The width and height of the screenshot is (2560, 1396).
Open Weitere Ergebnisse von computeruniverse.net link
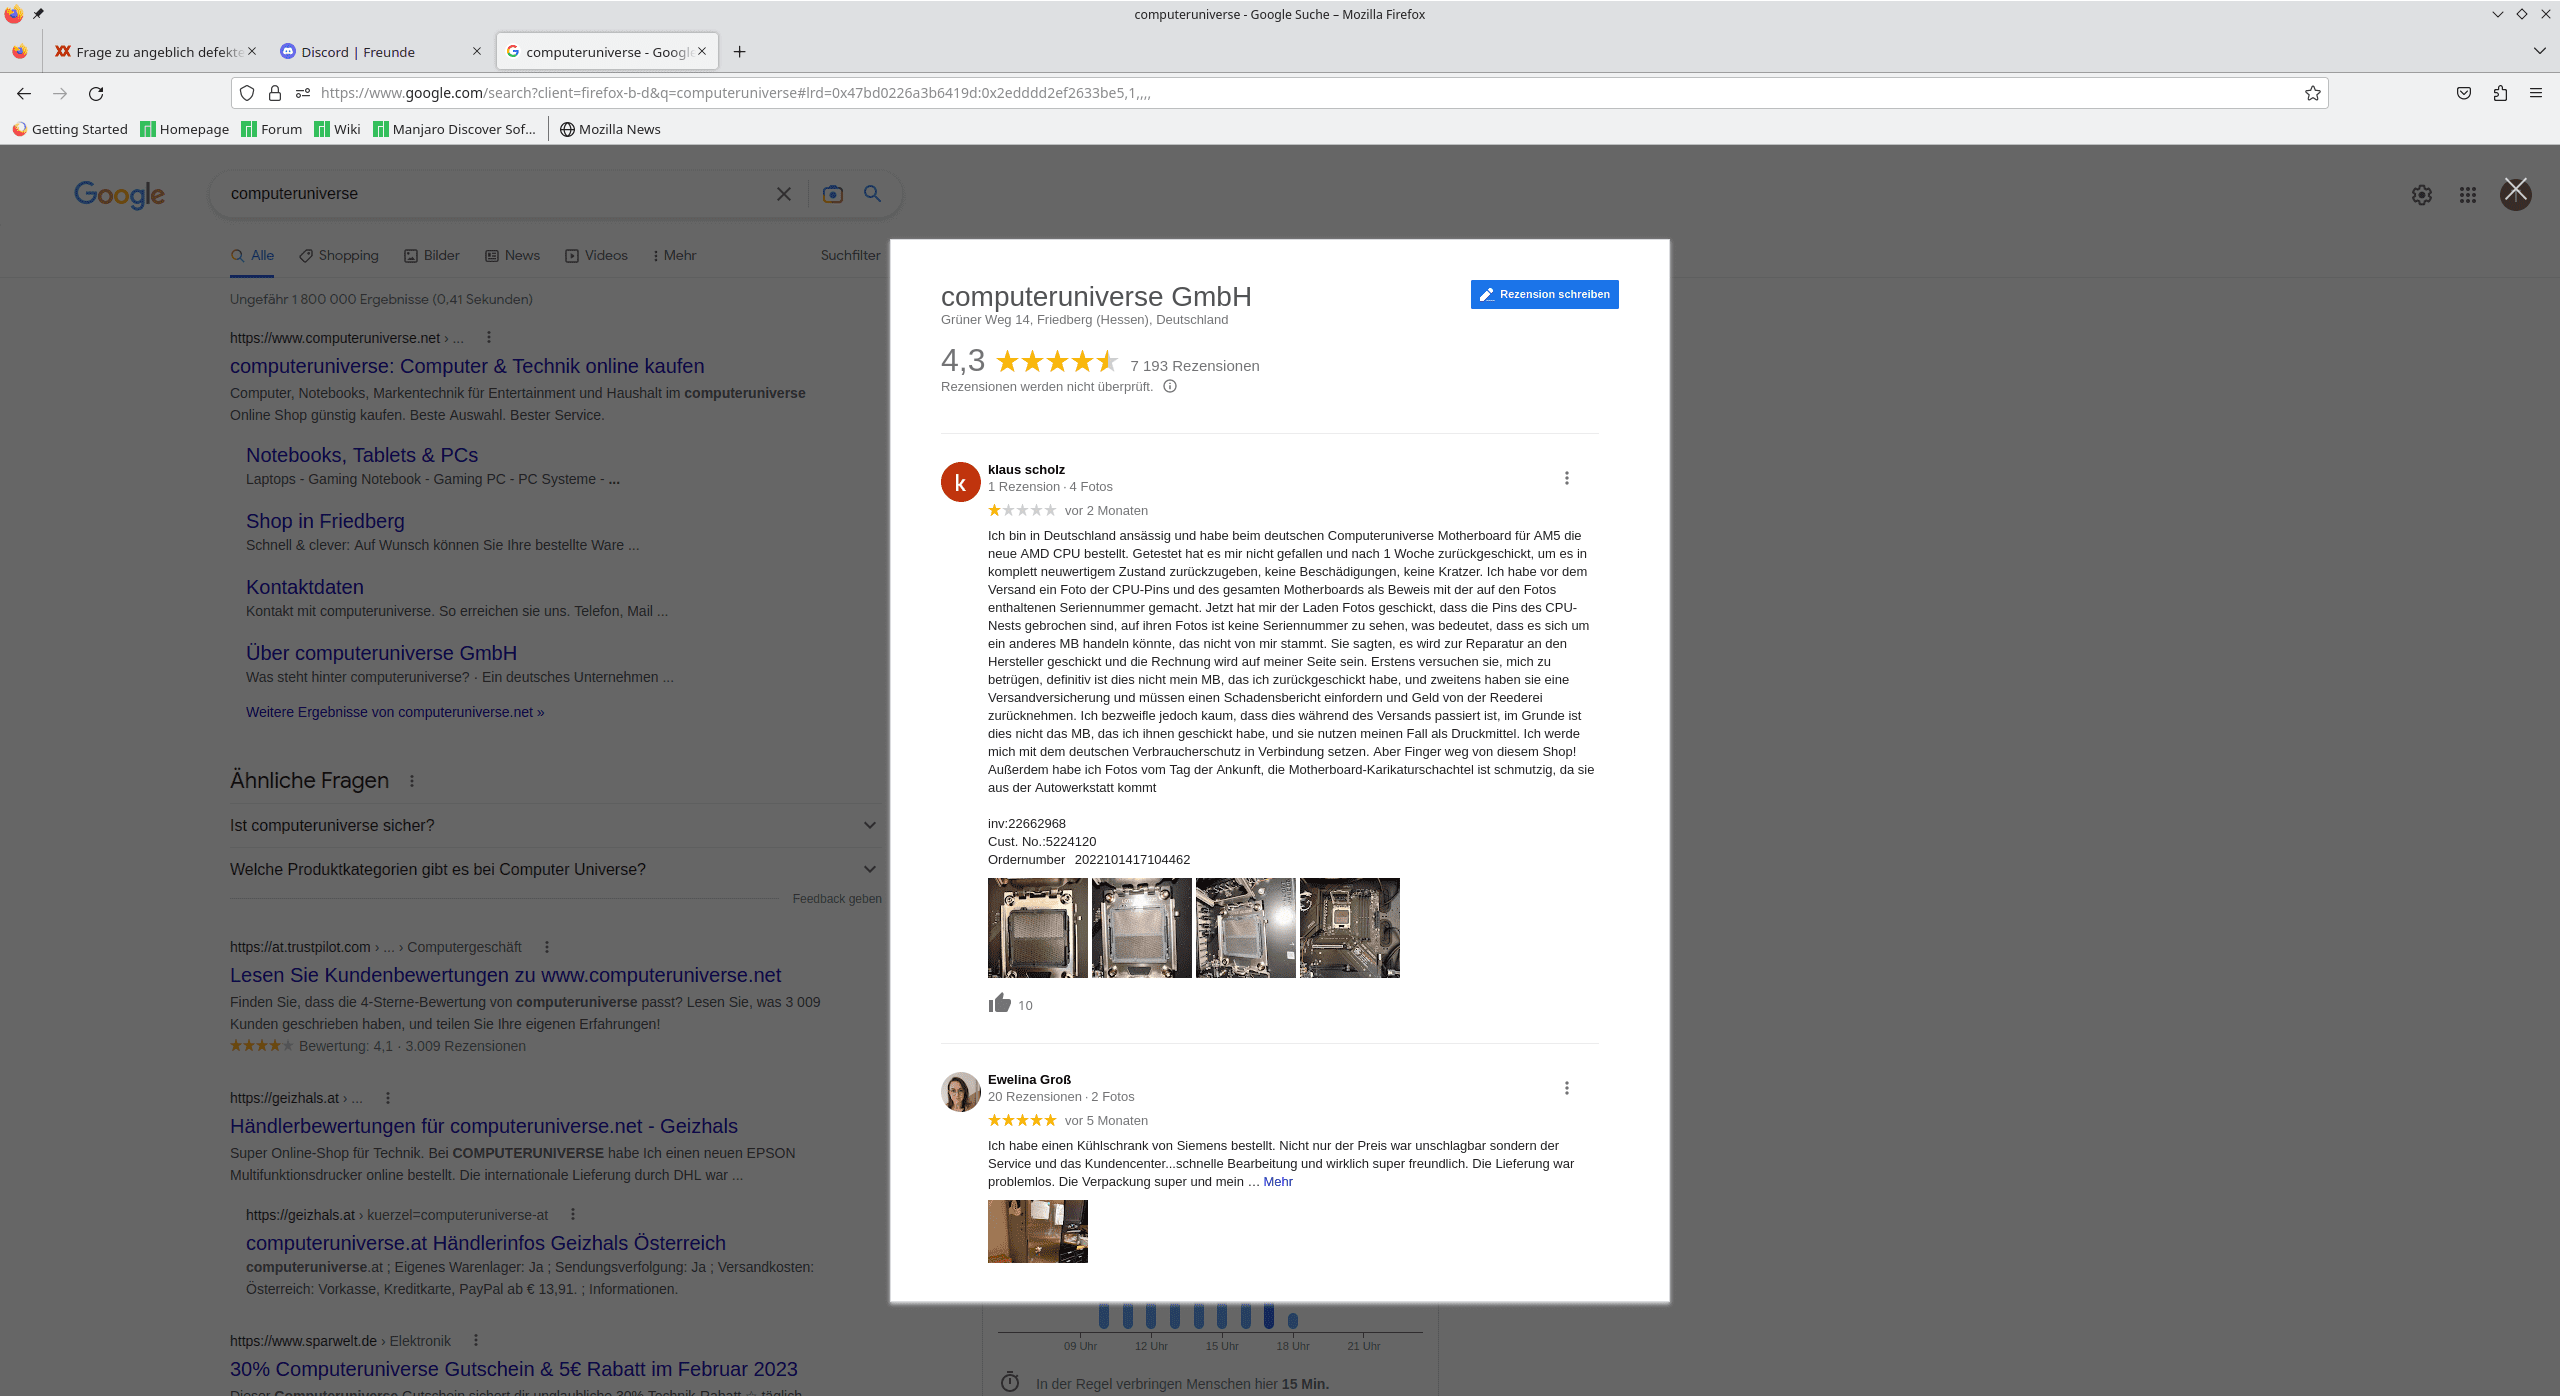pyautogui.click(x=395, y=712)
